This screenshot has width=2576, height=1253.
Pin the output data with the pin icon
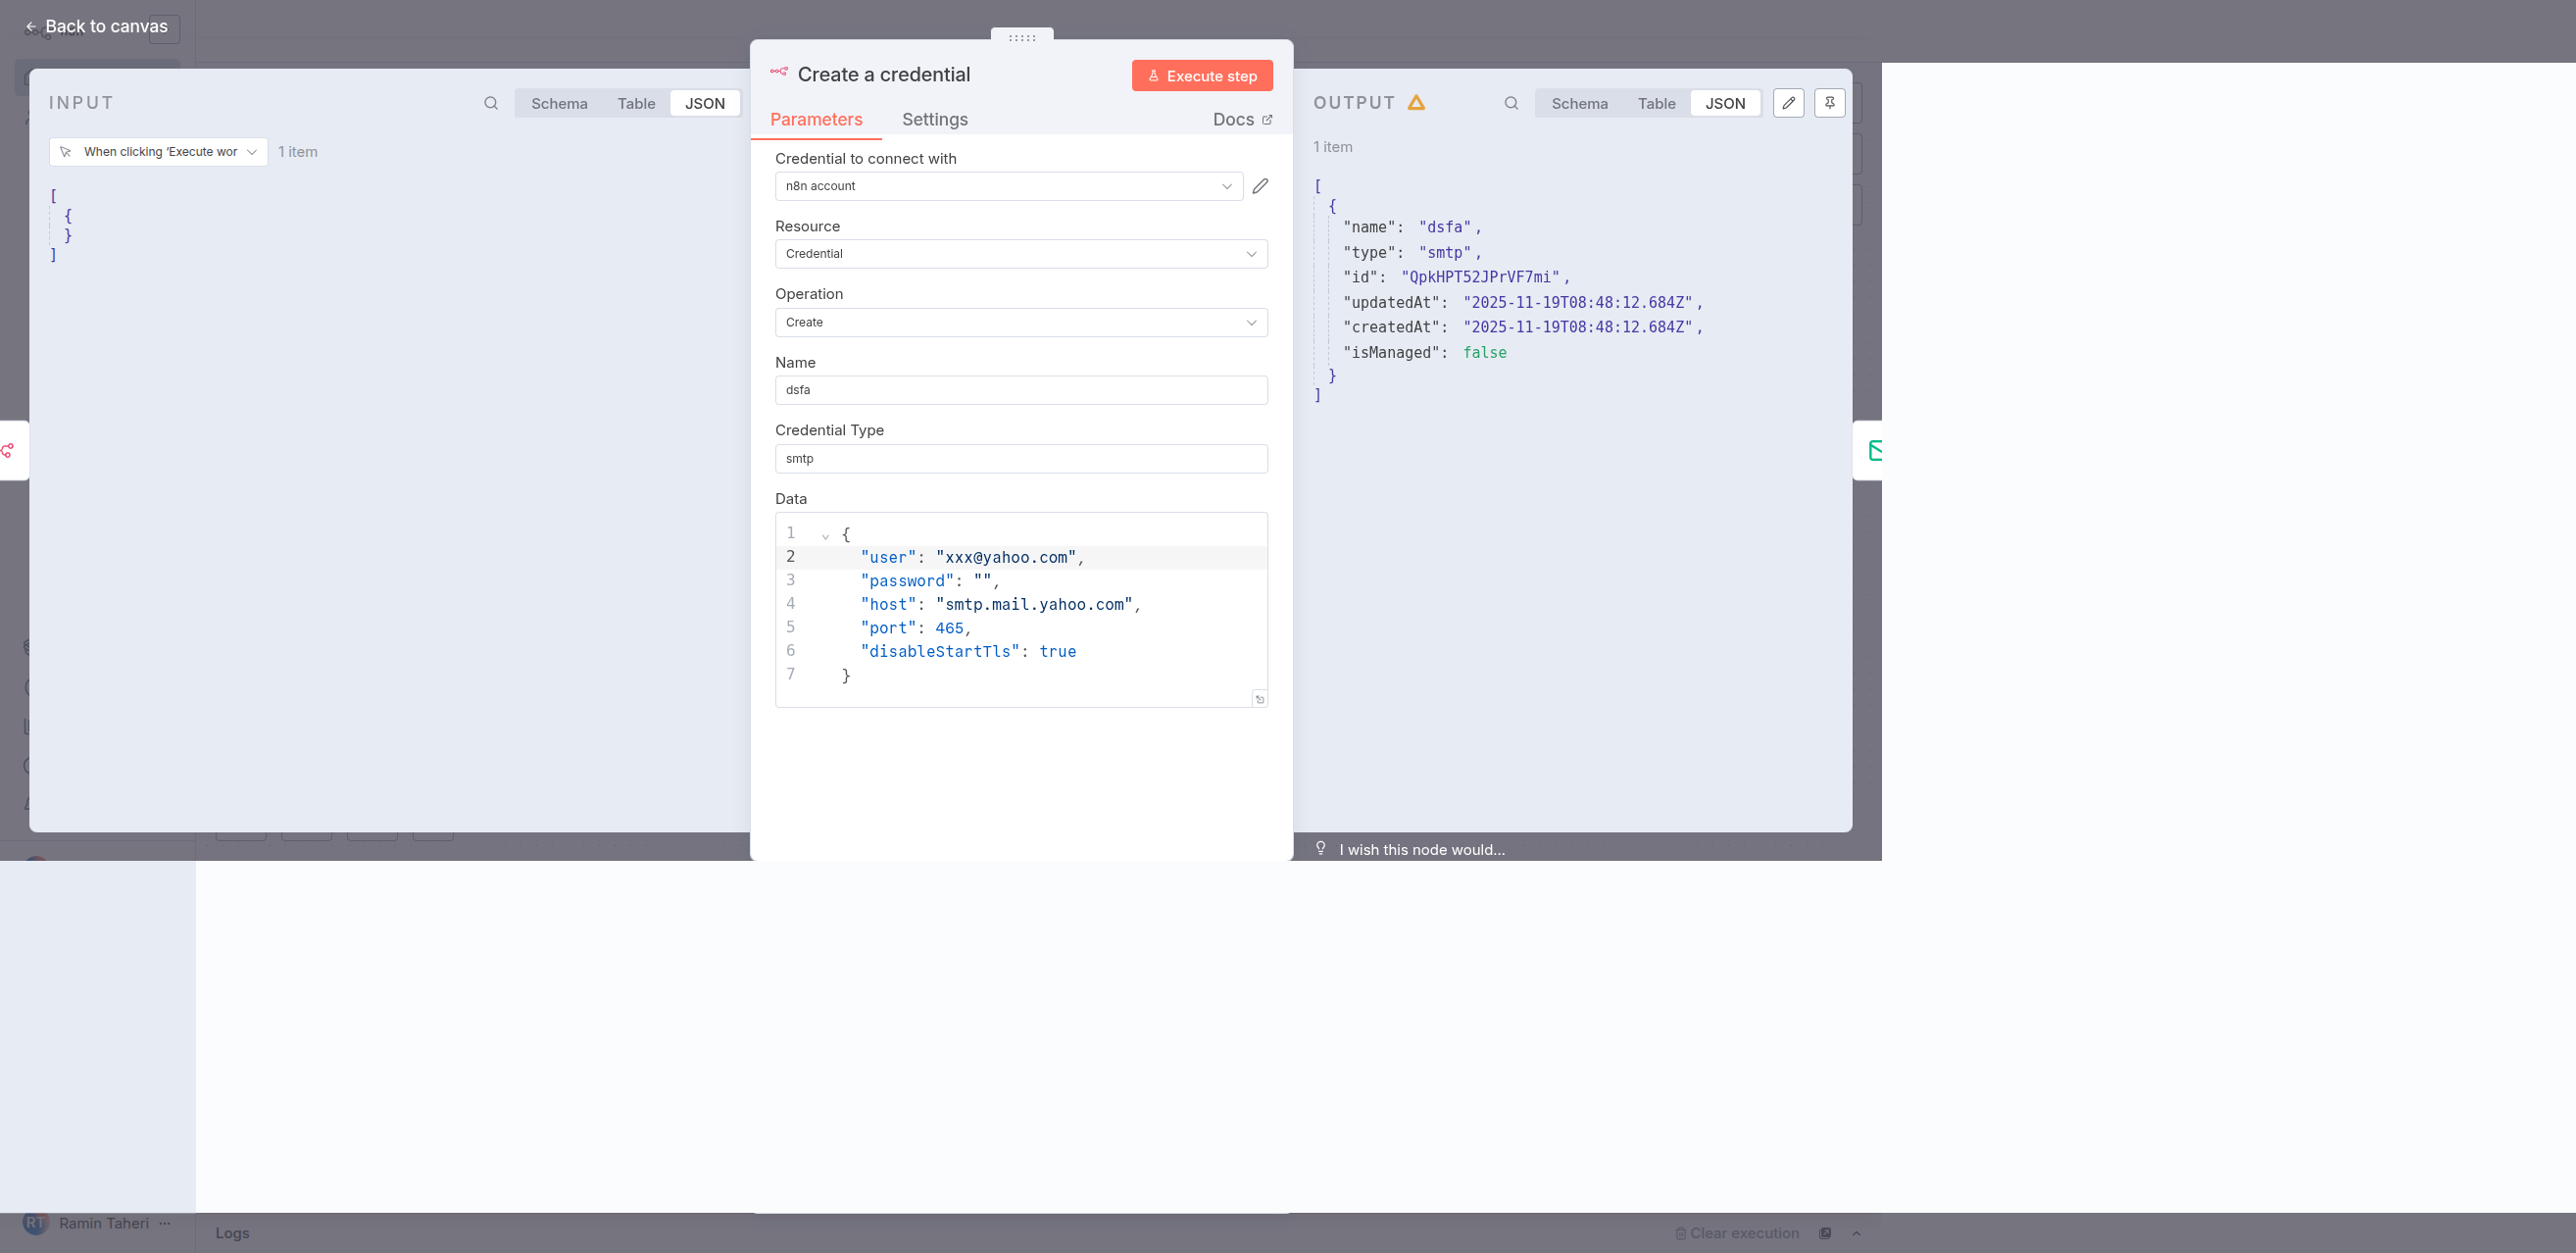point(1829,103)
